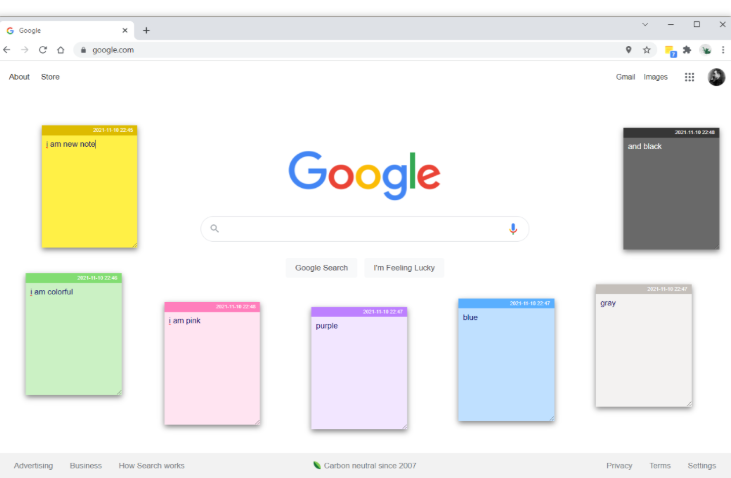The width and height of the screenshot is (731, 478).
Task: Click the text 'gray' in the note
Action: point(608,304)
